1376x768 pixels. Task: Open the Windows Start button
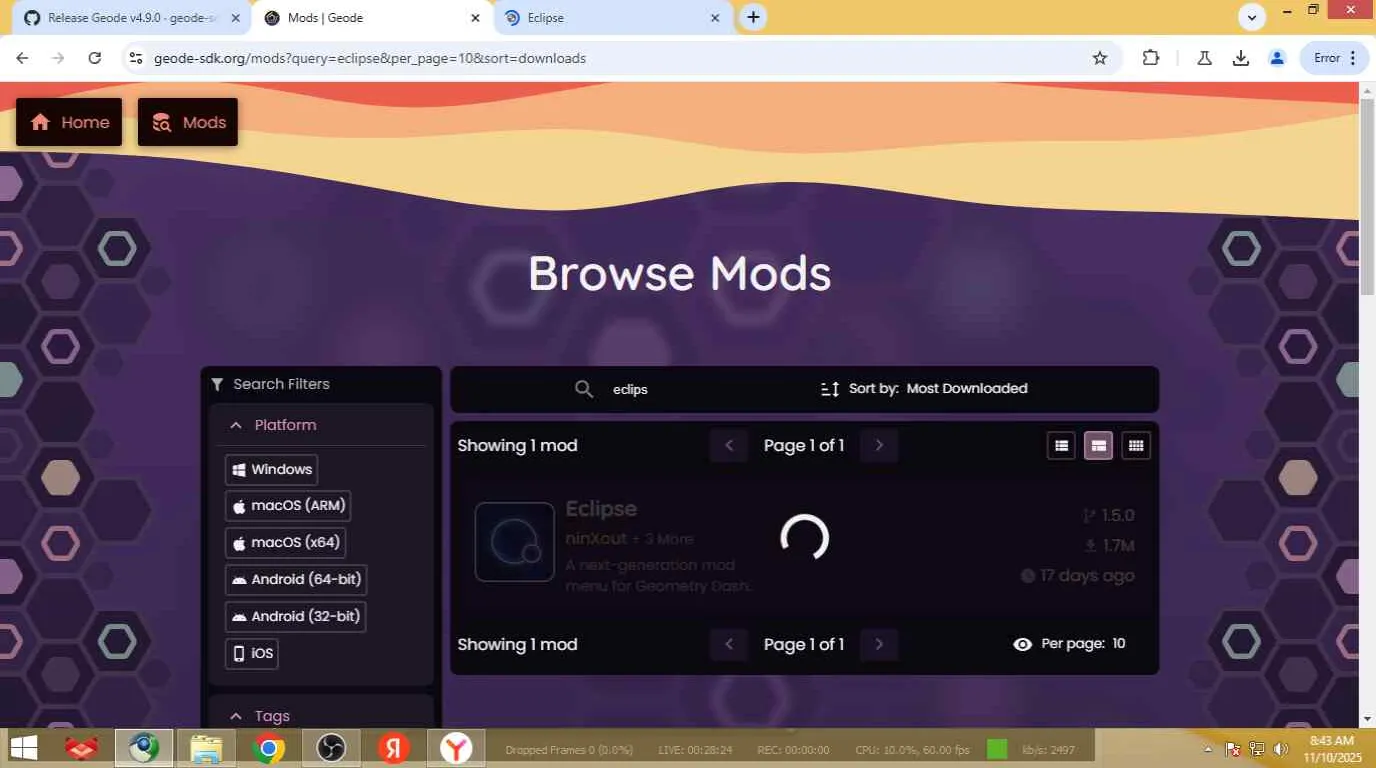tap(23, 748)
